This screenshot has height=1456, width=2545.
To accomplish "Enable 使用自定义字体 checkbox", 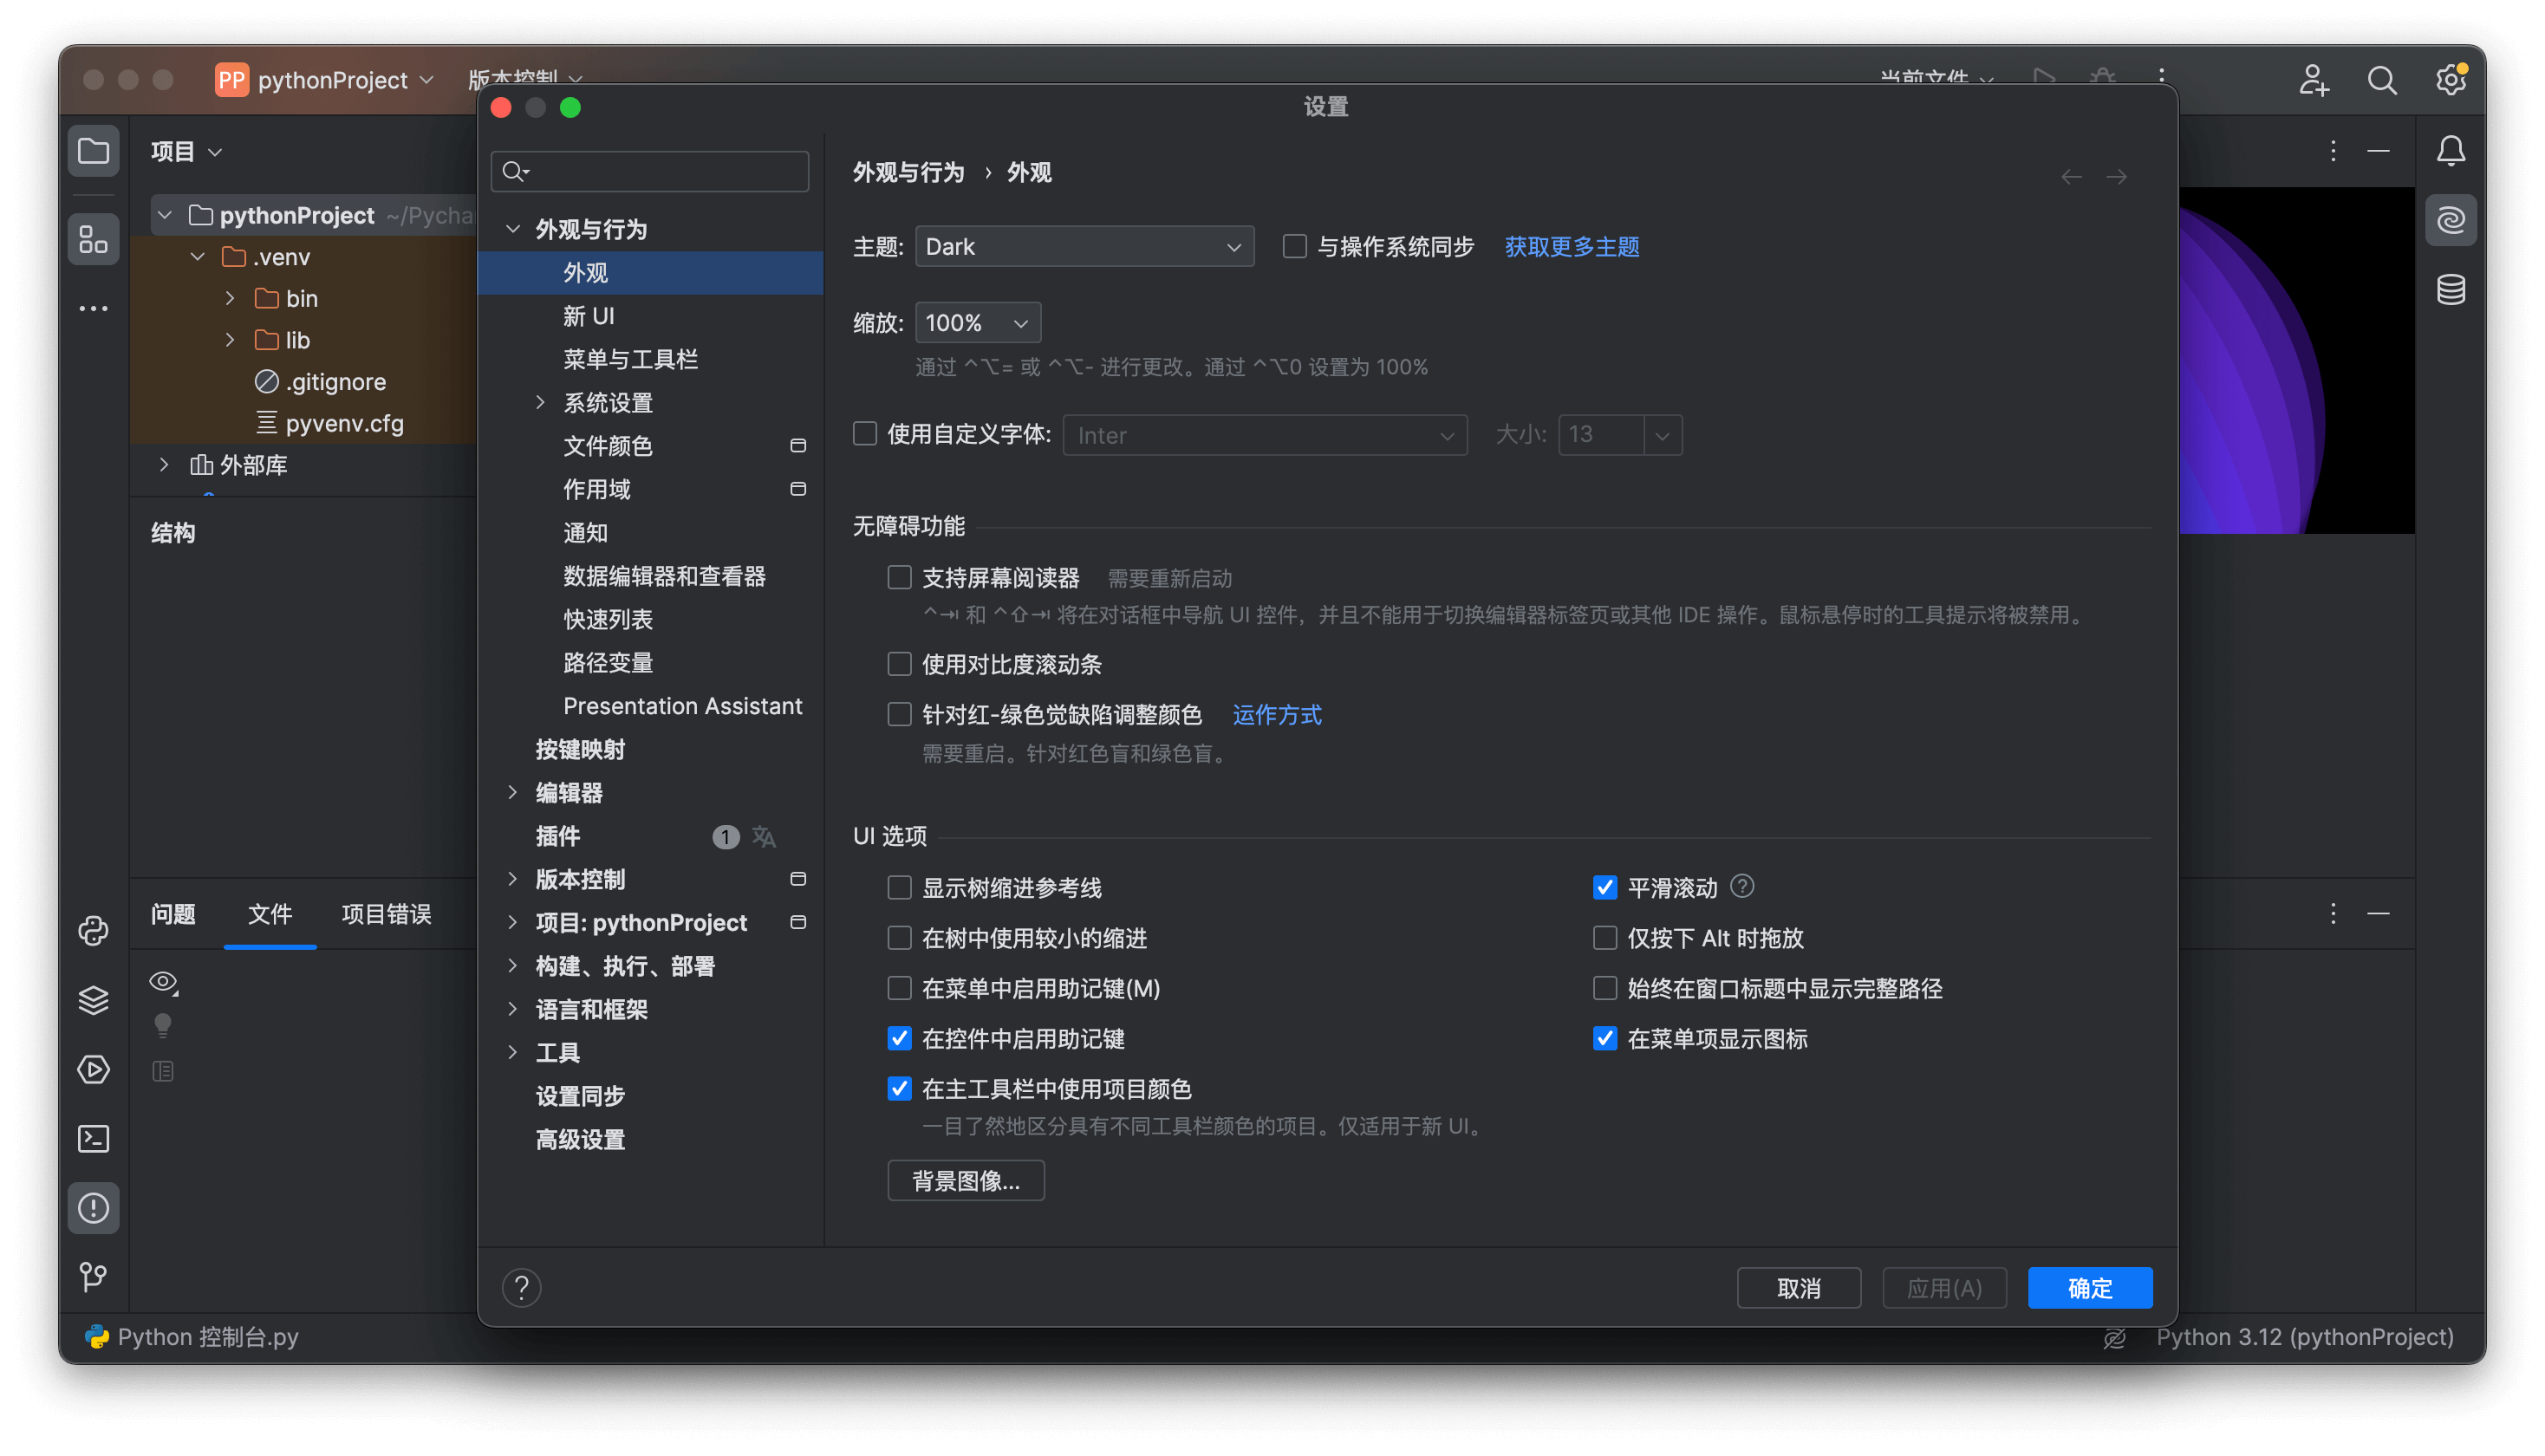I will point(865,434).
